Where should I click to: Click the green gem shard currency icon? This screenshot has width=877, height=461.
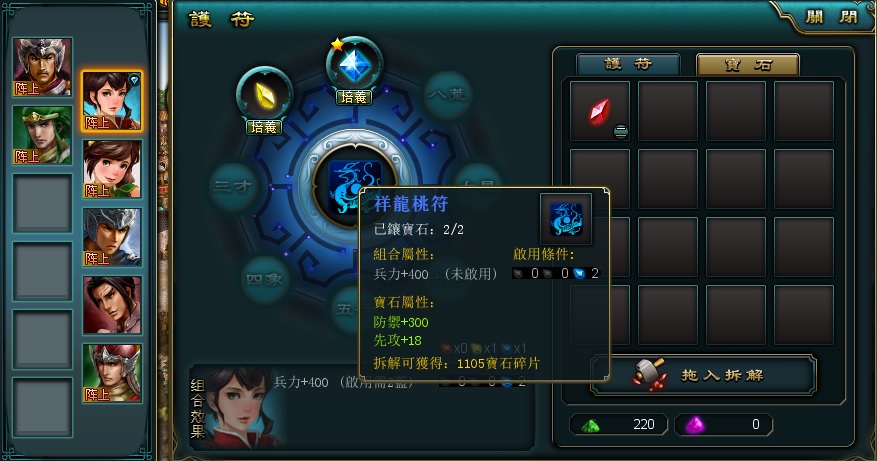coord(590,426)
